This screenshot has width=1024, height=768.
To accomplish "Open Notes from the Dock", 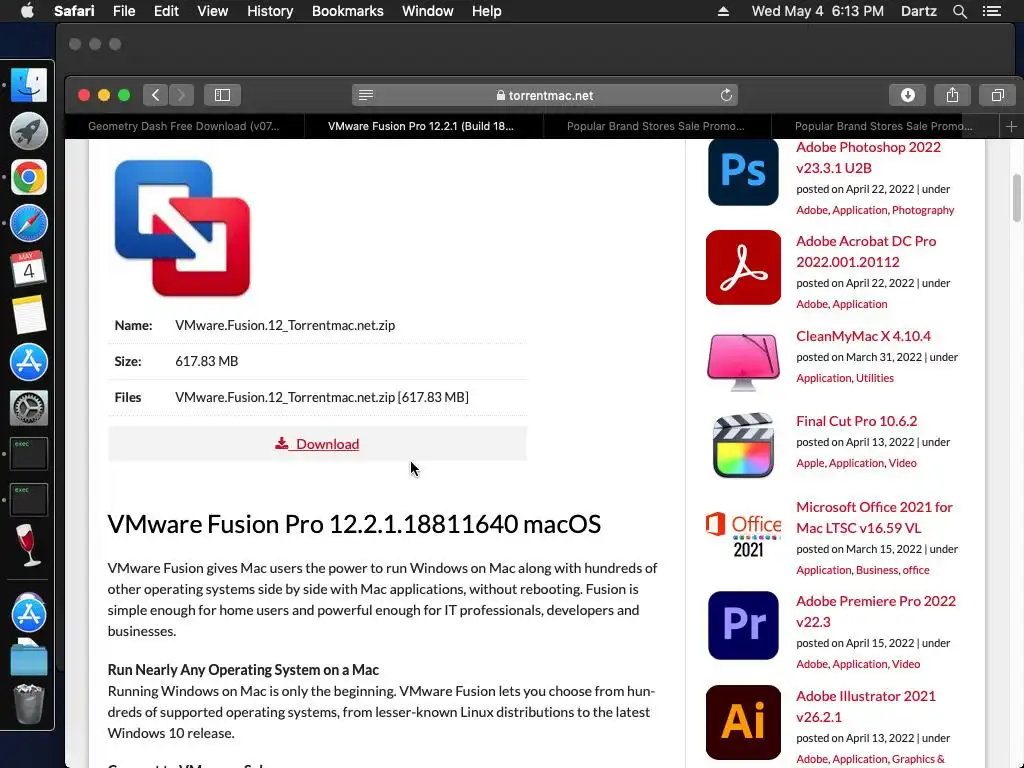I will (x=29, y=315).
